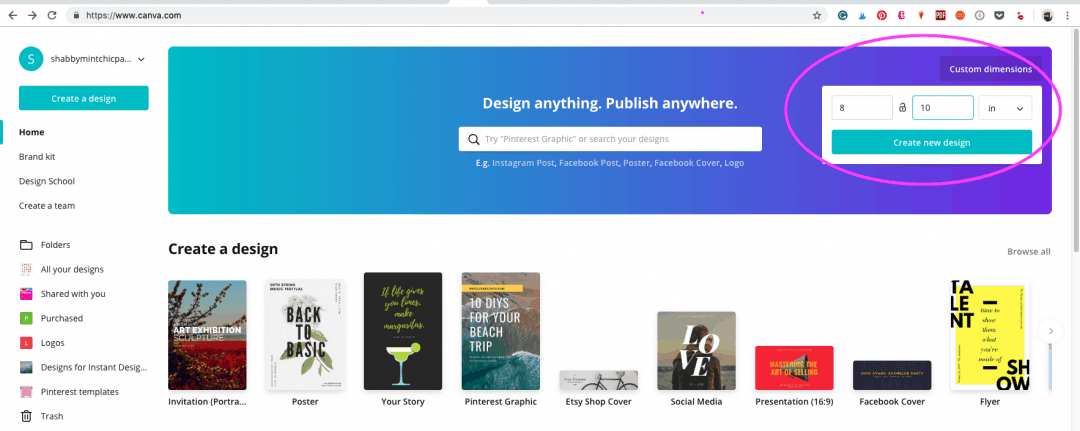The width and height of the screenshot is (1080, 431).
Task: Open Design School in sidebar
Action: pos(47,181)
